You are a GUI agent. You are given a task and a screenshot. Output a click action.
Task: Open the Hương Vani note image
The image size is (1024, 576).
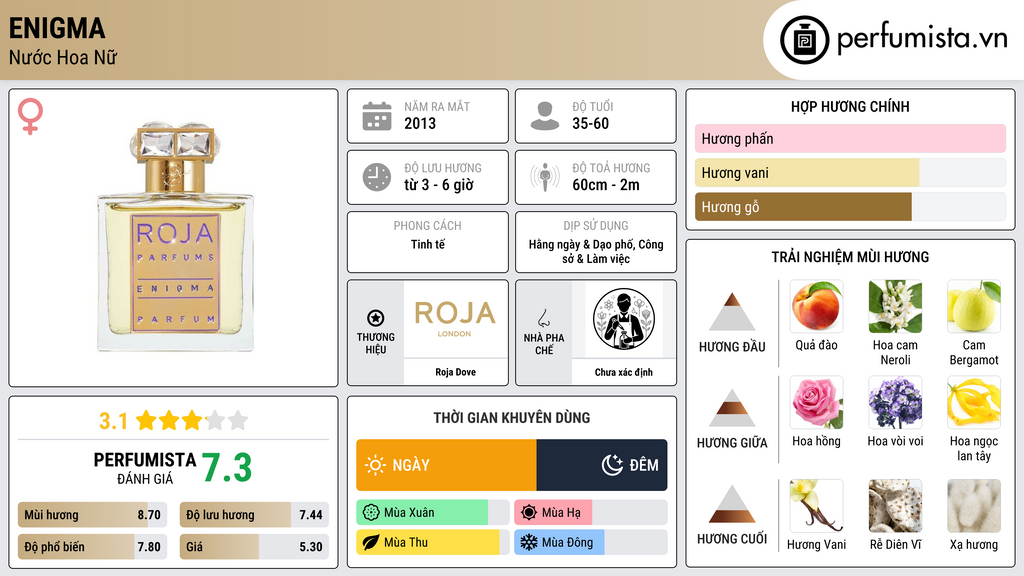816,506
